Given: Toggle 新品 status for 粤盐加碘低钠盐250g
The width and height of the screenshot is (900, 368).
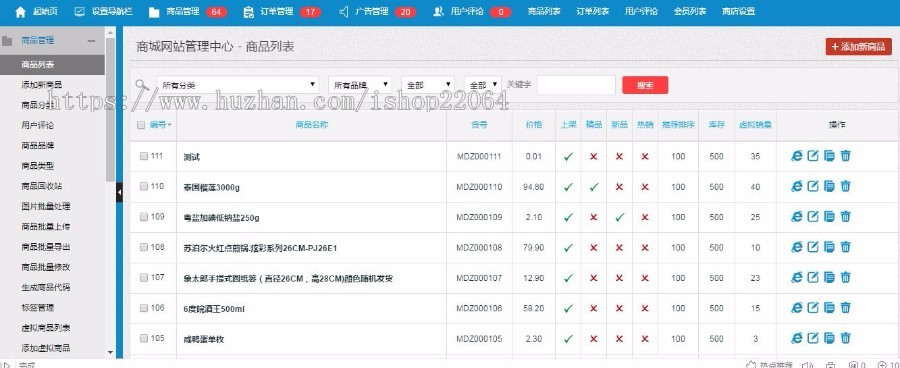Looking at the screenshot, I should (619, 217).
